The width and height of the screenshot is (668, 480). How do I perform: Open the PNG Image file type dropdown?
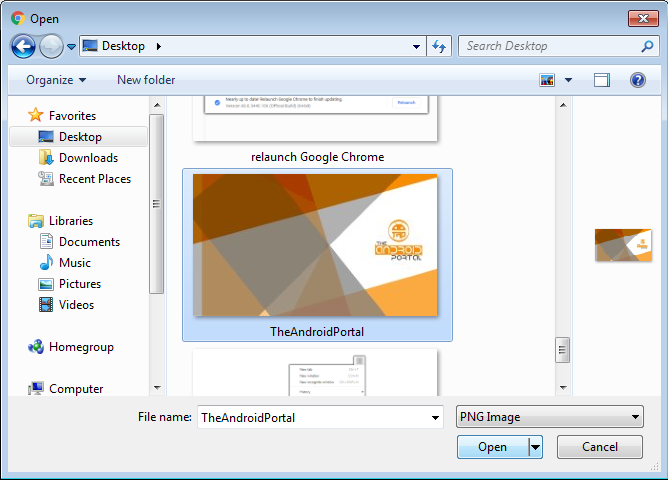[x=550, y=417]
